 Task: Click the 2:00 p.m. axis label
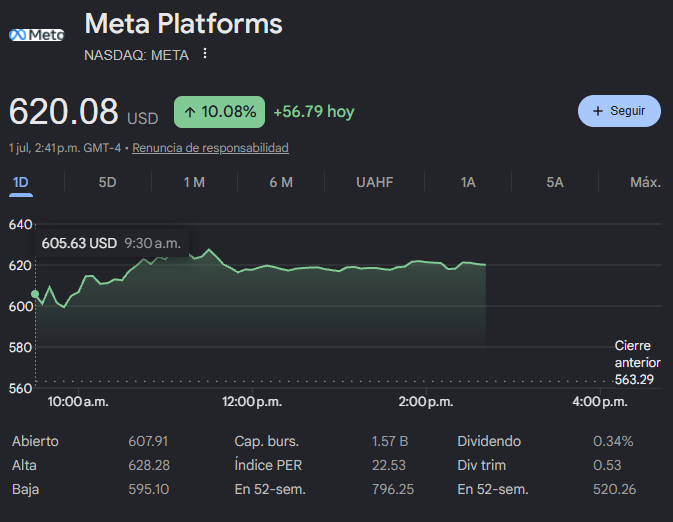426,402
